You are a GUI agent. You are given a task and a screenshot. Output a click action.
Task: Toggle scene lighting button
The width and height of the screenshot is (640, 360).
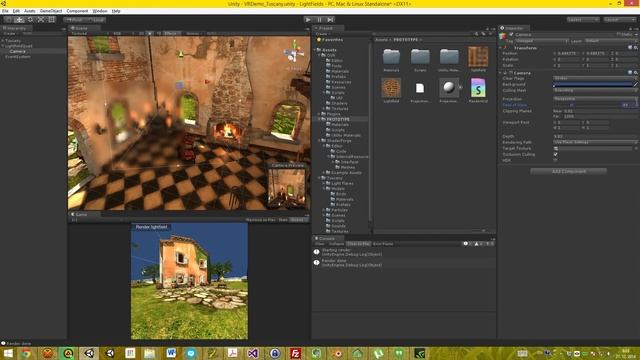(150, 33)
